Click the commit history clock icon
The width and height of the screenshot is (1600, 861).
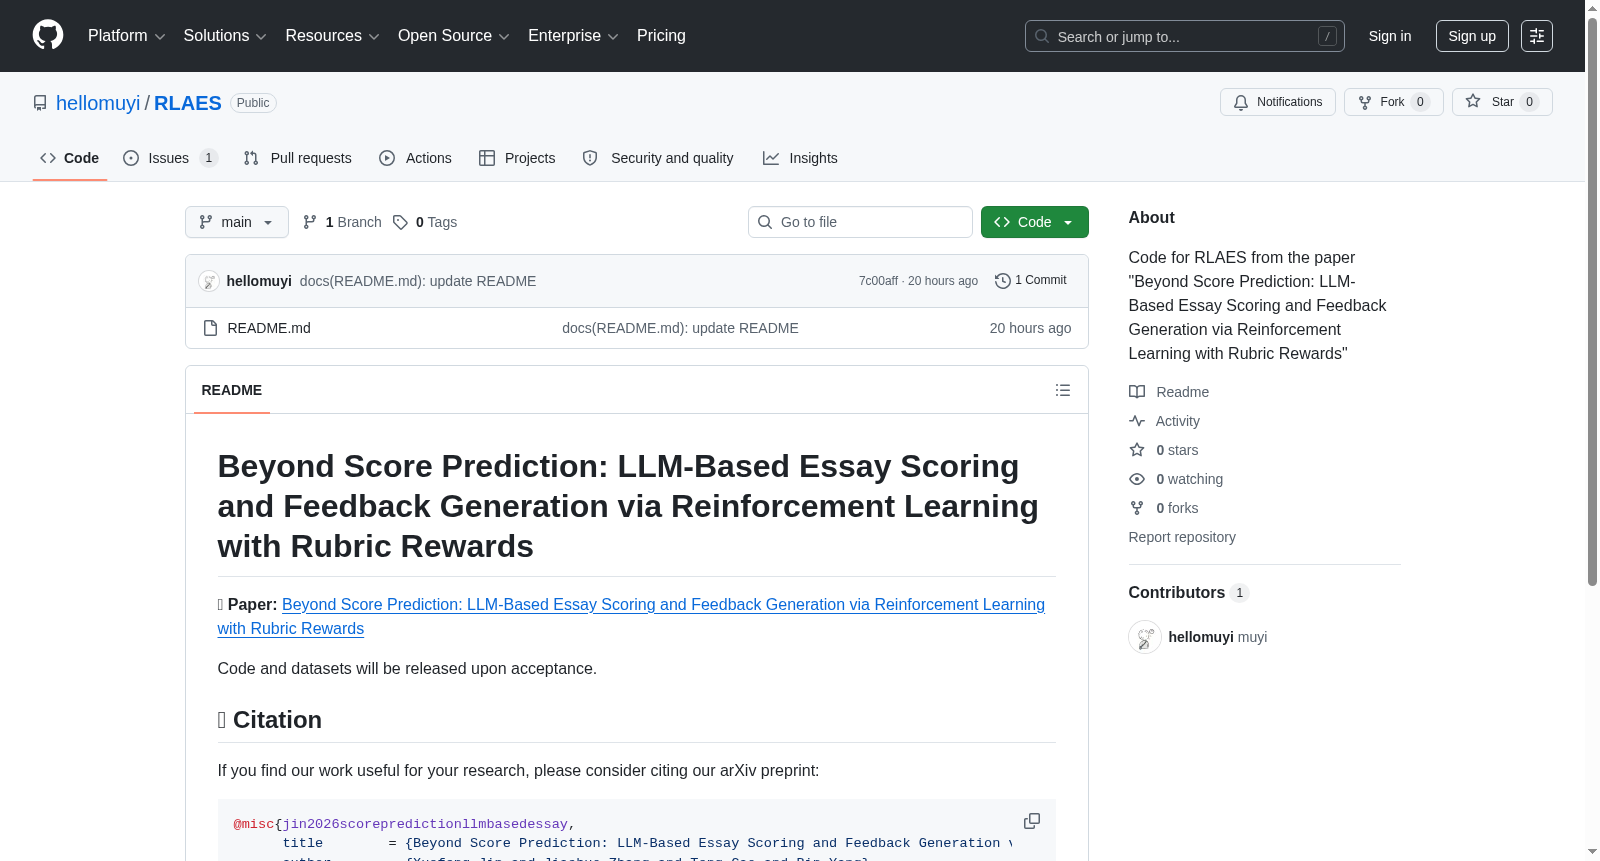click(x=1003, y=281)
